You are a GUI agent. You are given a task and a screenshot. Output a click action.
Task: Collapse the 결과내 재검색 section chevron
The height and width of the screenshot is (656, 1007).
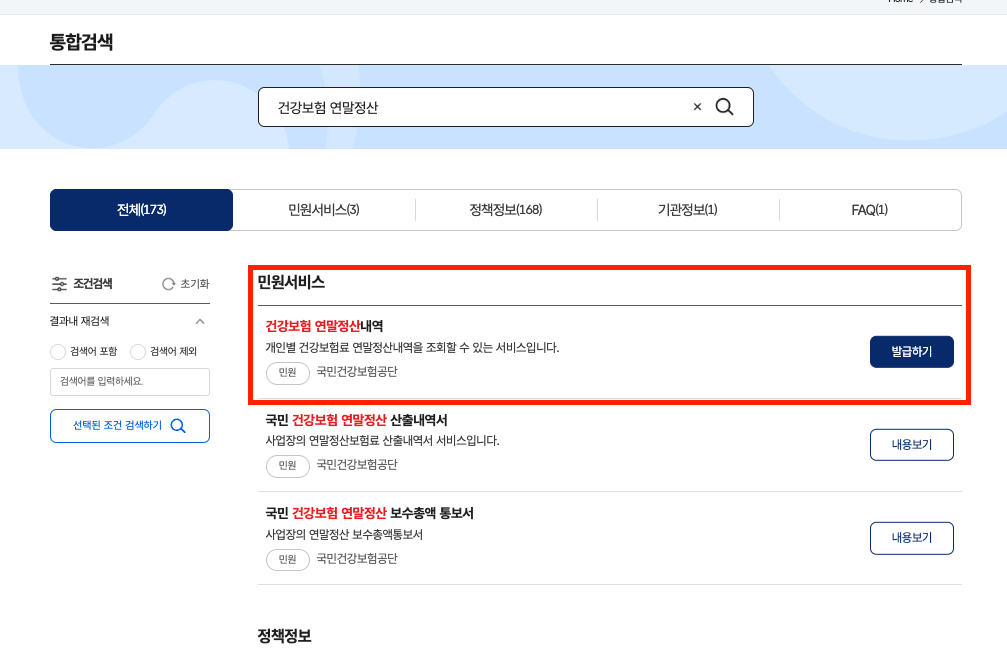(x=200, y=321)
